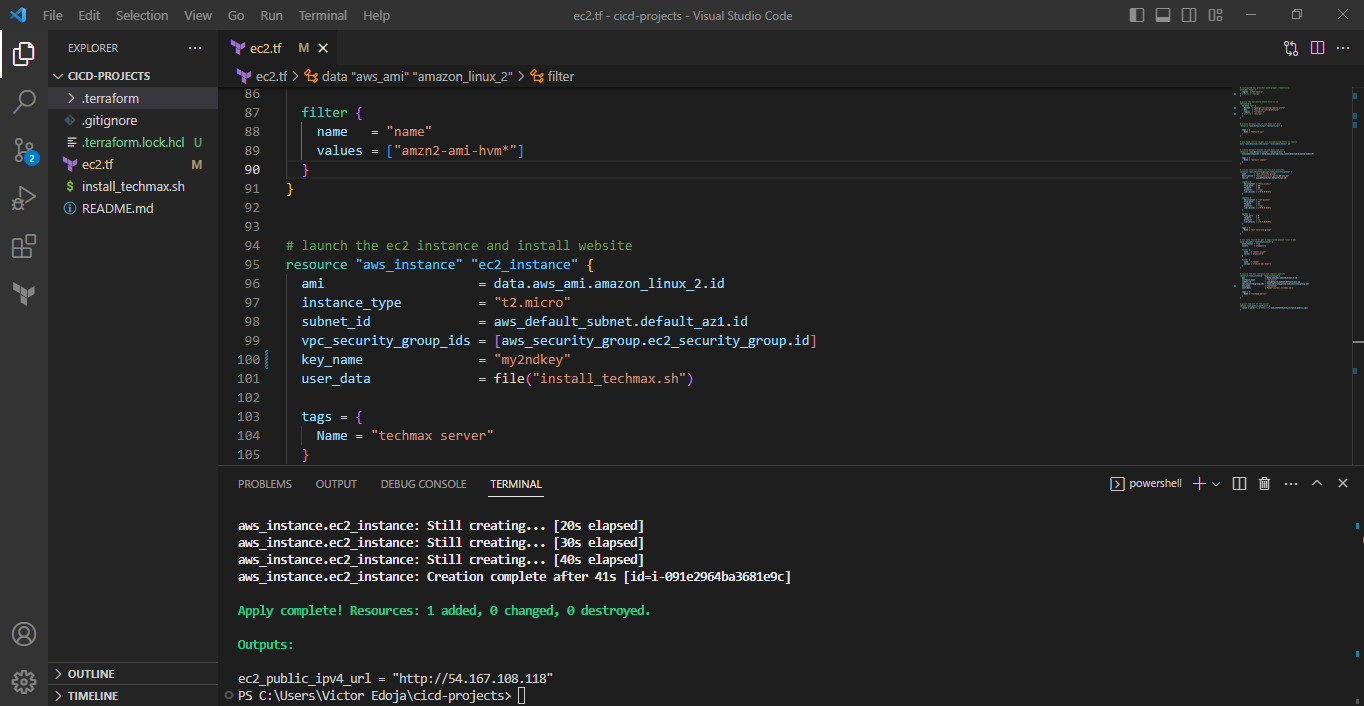Maximize the panel with the chevron button
The width and height of the screenshot is (1364, 706).
tap(1317, 483)
